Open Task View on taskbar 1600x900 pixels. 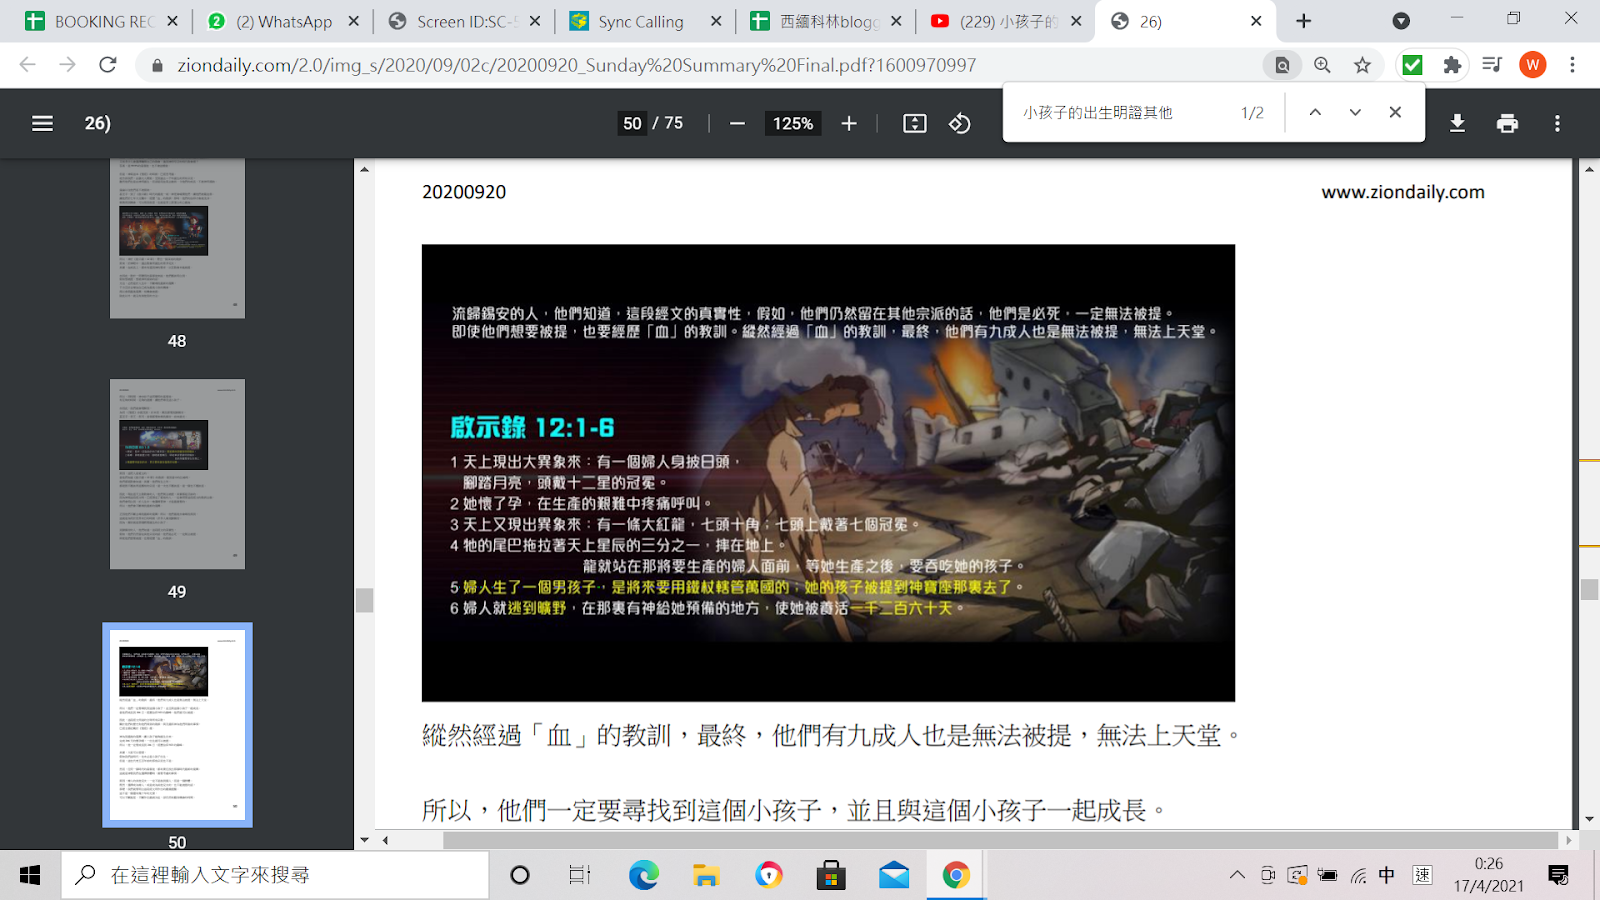580,875
